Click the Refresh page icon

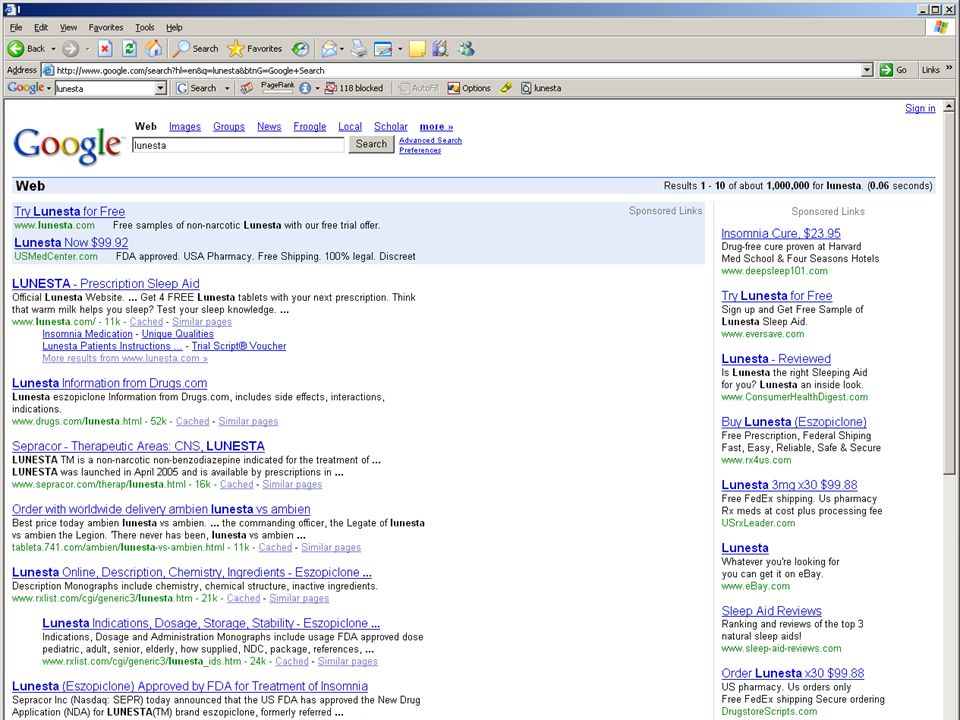click(129, 48)
